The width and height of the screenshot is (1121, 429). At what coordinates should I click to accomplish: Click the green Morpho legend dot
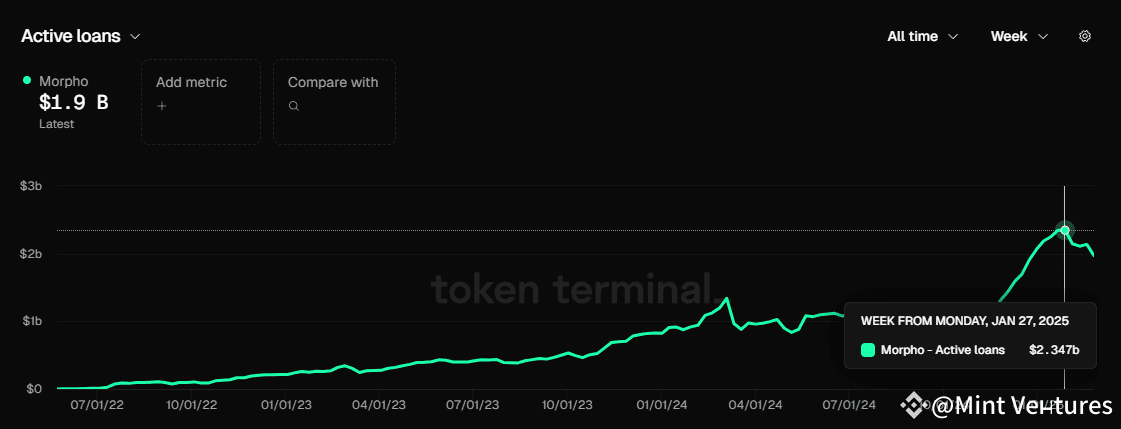tap(27, 81)
